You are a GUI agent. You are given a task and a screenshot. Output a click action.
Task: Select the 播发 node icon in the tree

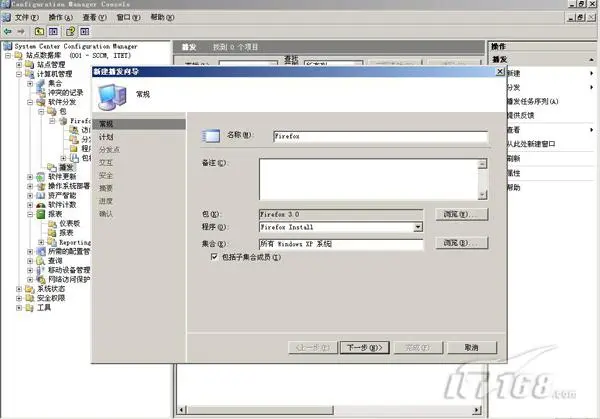(52, 167)
